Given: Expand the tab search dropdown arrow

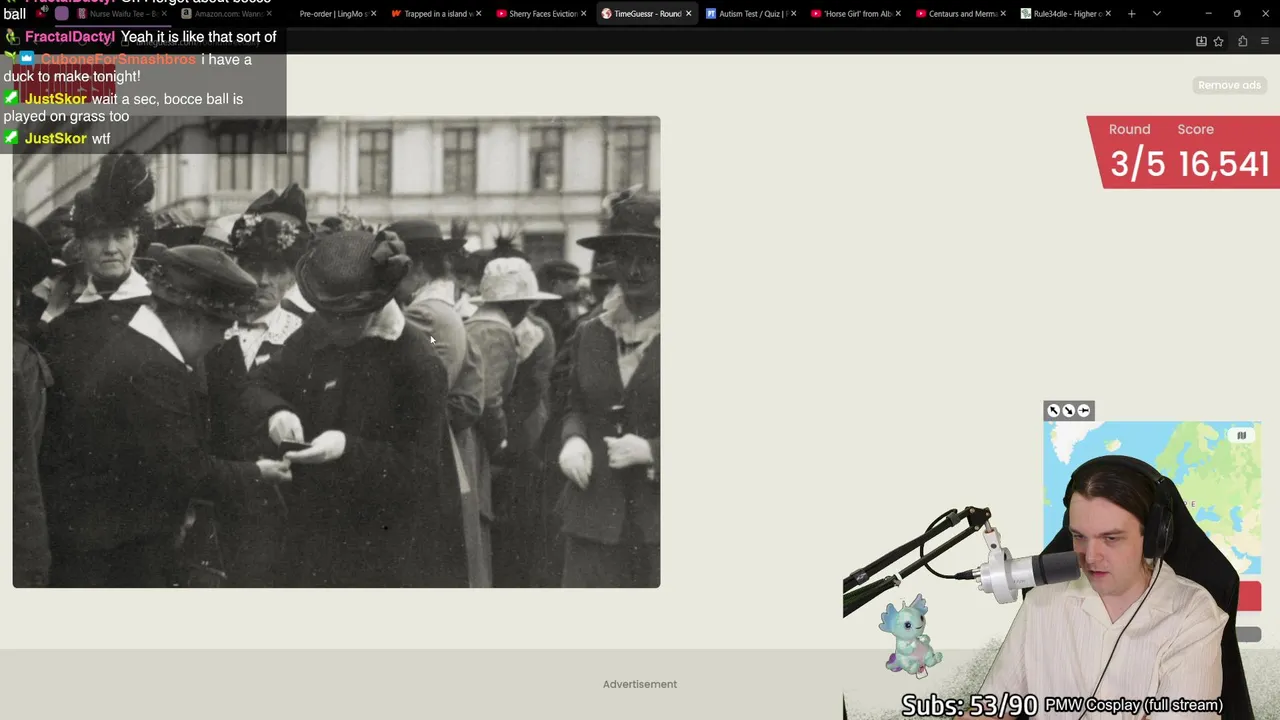Looking at the screenshot, I should [1156, 14].
